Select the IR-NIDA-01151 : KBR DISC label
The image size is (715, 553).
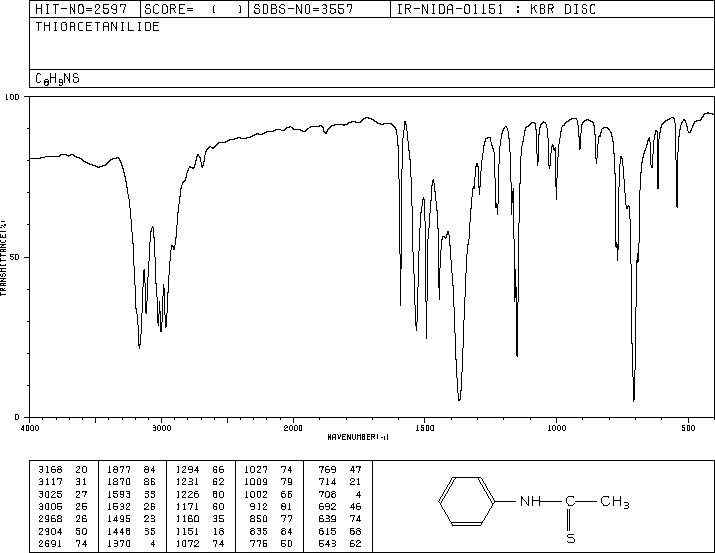(496, 9)
